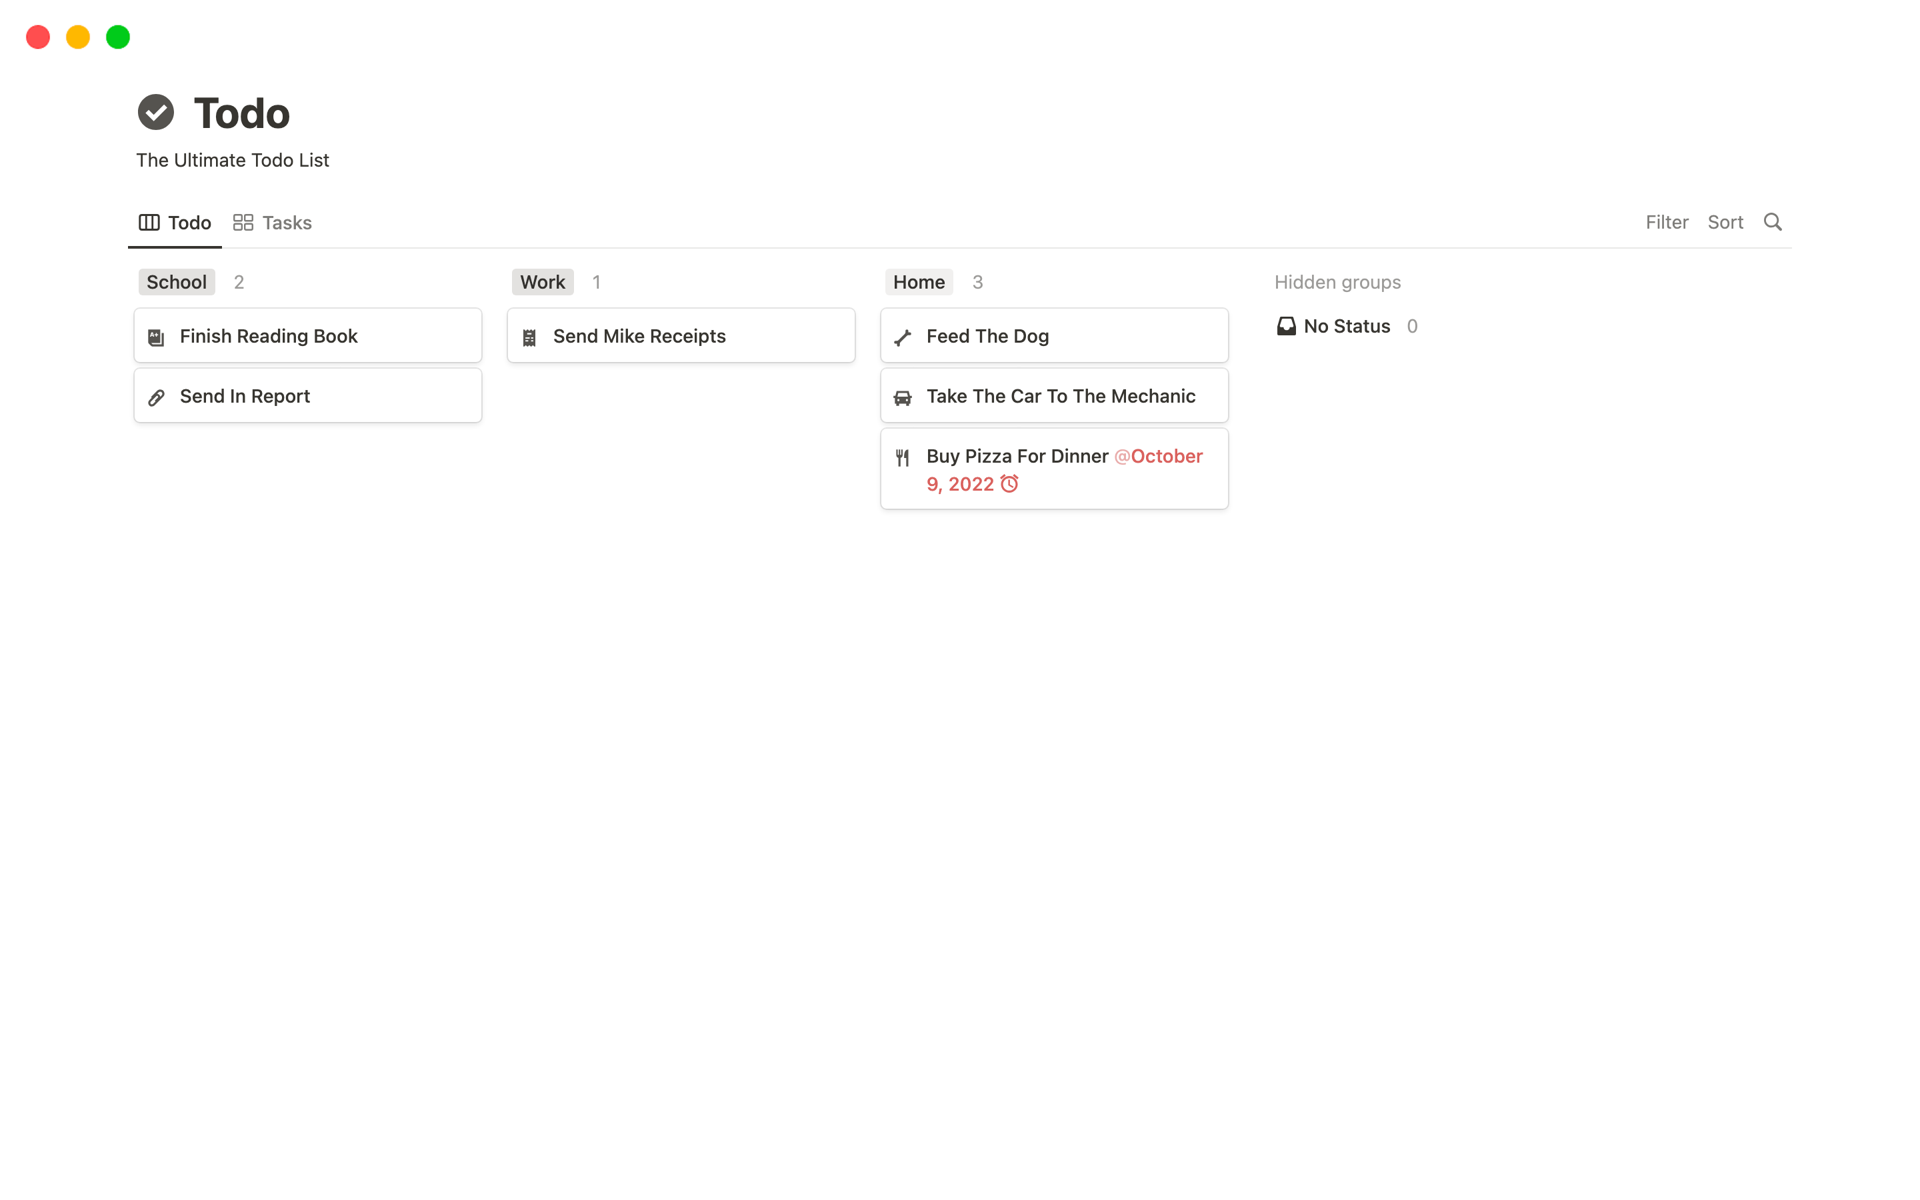Click the car icon on Take The Car card
Screen dimensions: 1920x1200
point(903,396)
